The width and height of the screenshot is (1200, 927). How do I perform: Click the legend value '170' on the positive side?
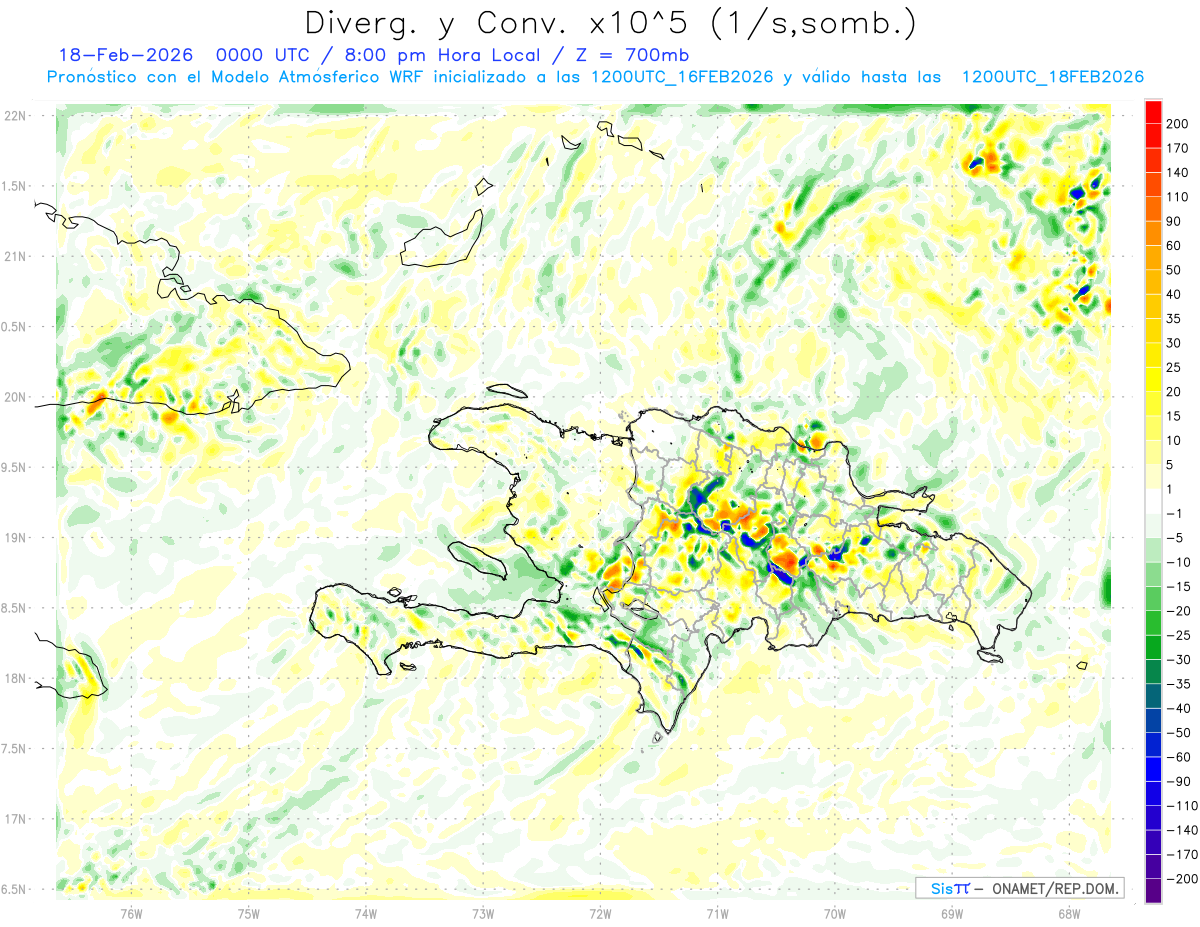point(1177,148)
